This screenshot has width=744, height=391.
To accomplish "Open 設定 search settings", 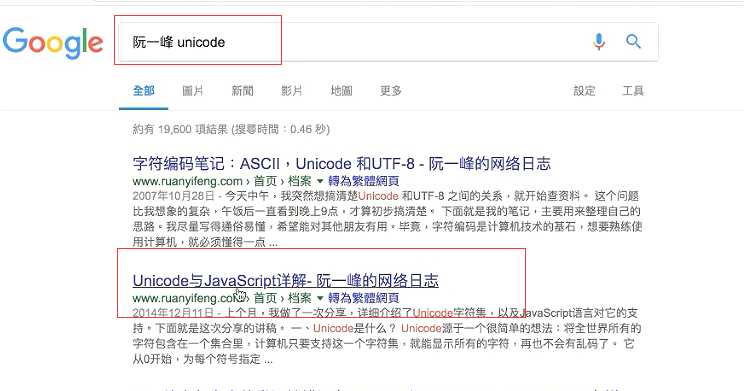I will point(584,90).
